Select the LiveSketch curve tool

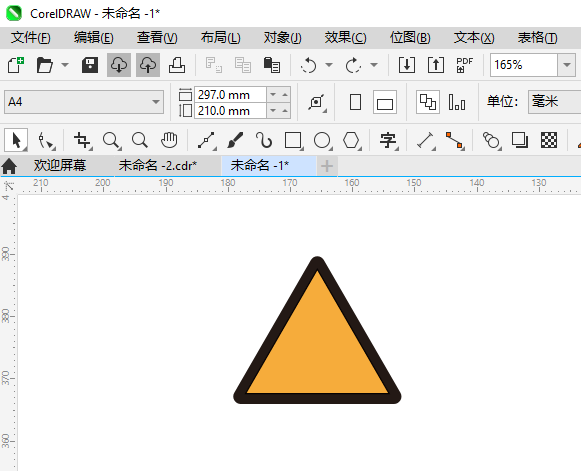pyautogui.click(x=264, y=140)
